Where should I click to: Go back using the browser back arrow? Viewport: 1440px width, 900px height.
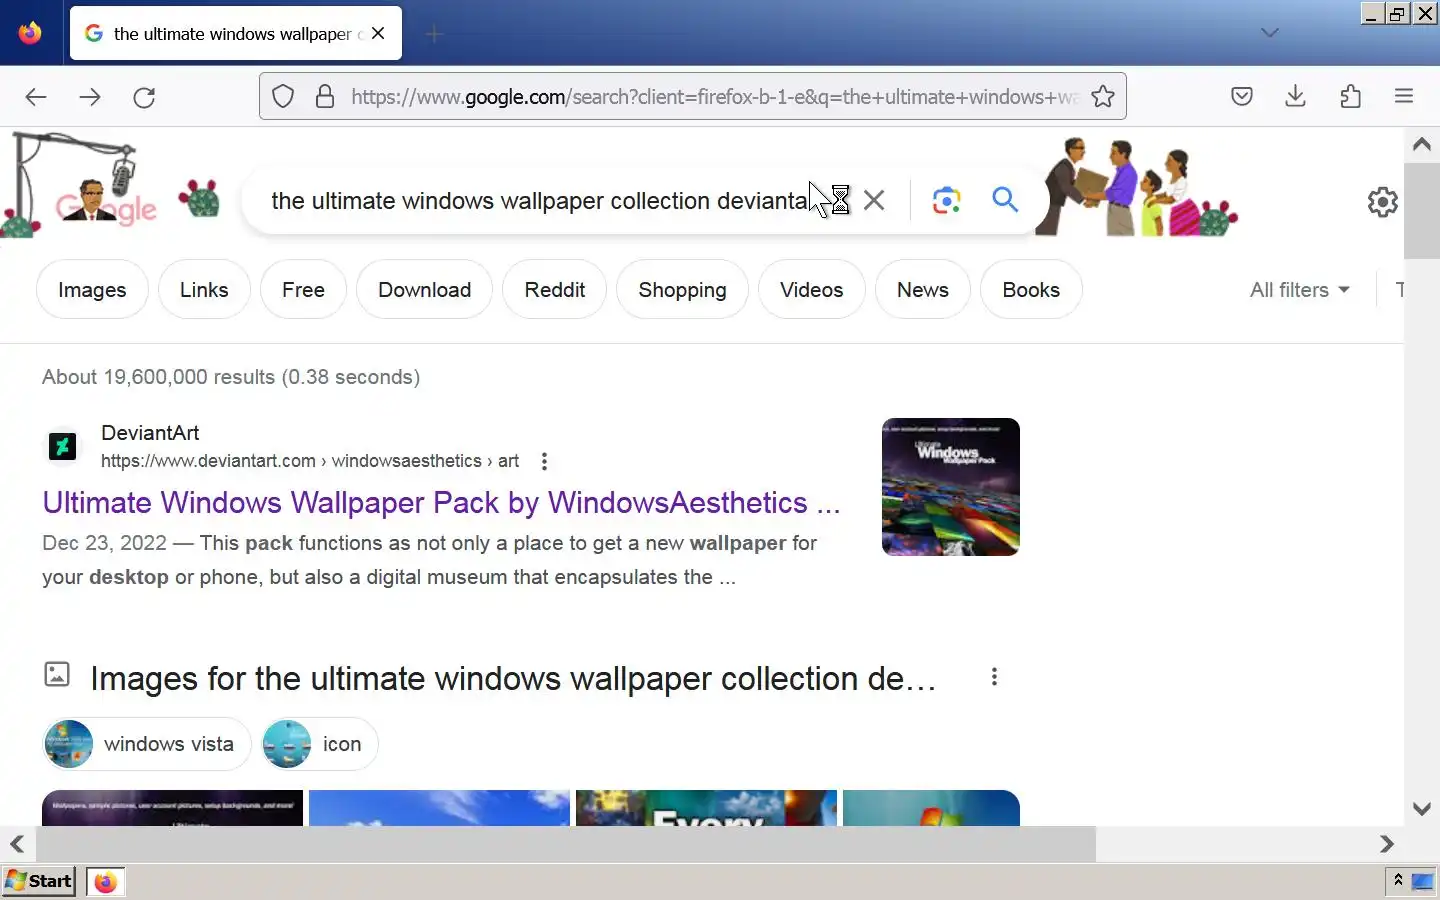tap(36, 97)
